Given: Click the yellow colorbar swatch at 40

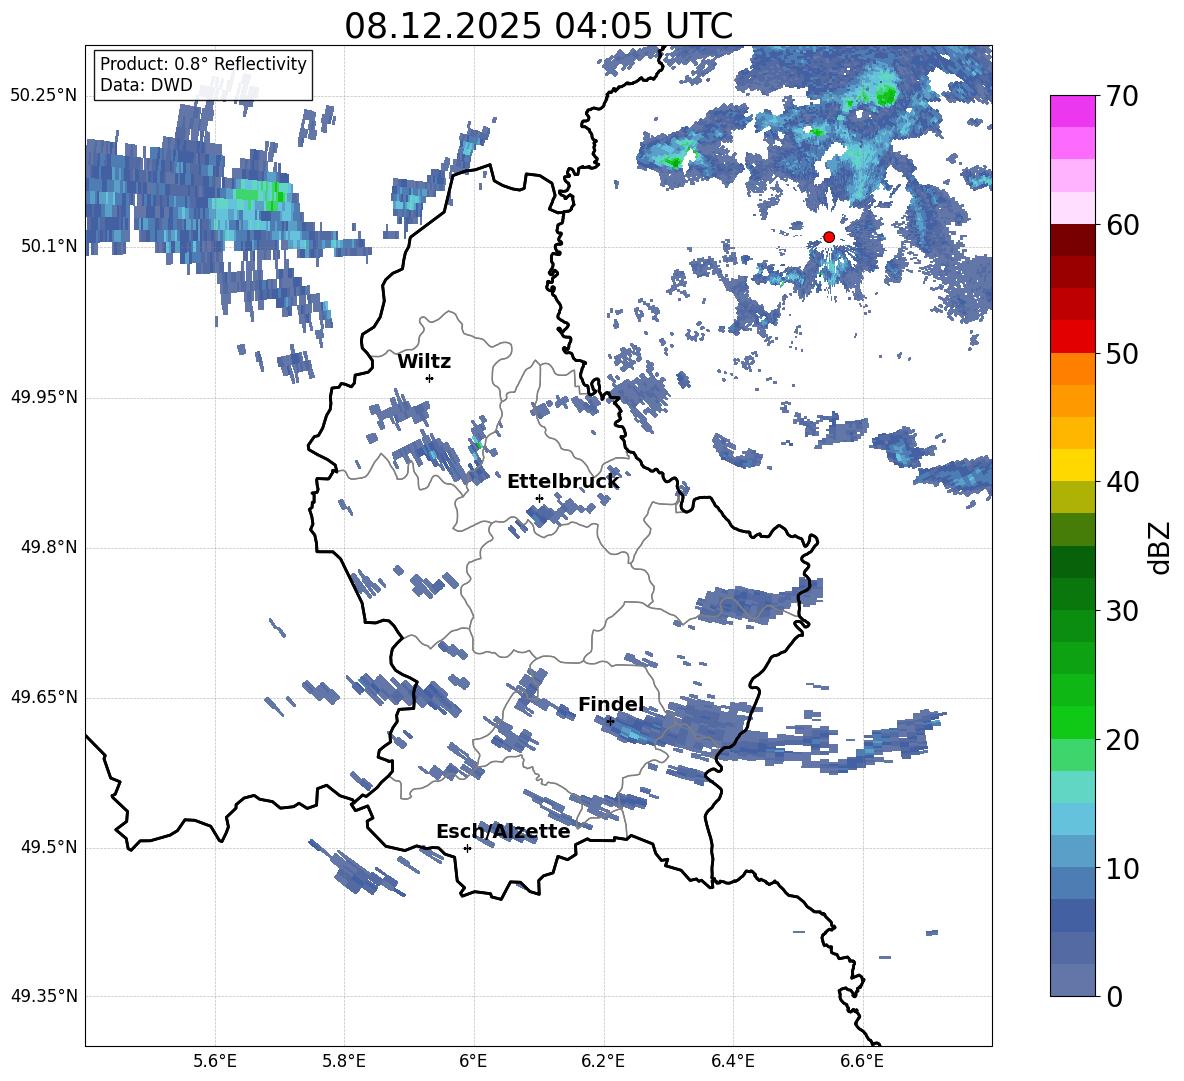Looking at the screenshot, I should click(x=1072, y=465).
